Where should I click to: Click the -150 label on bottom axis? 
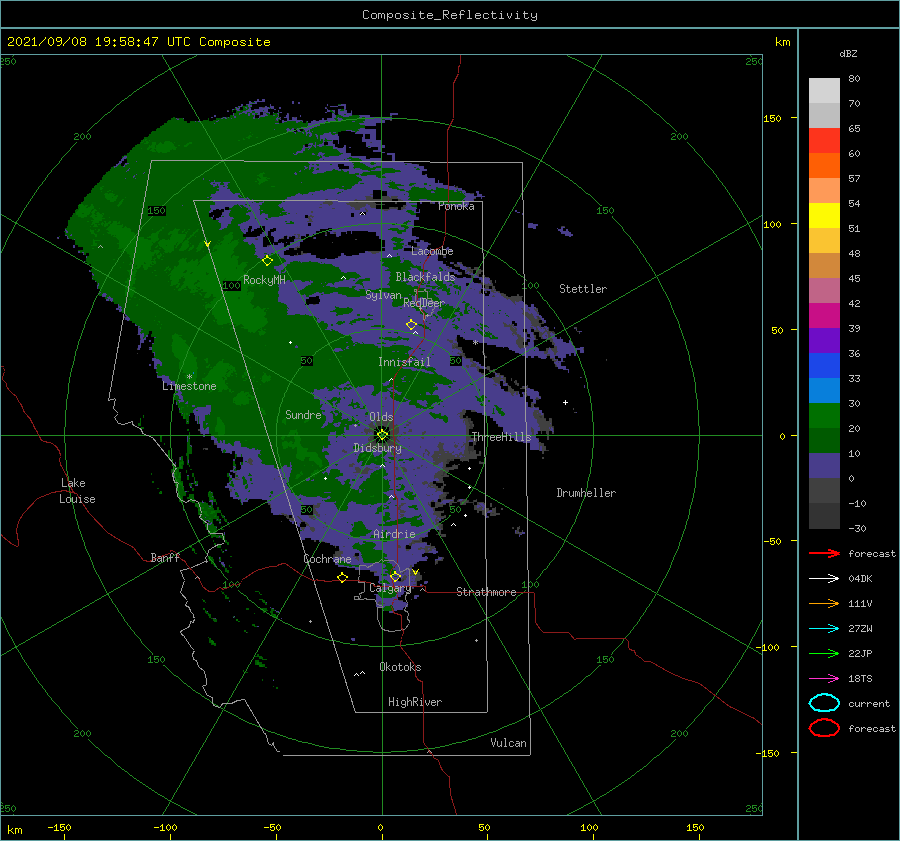coord(59,827)
